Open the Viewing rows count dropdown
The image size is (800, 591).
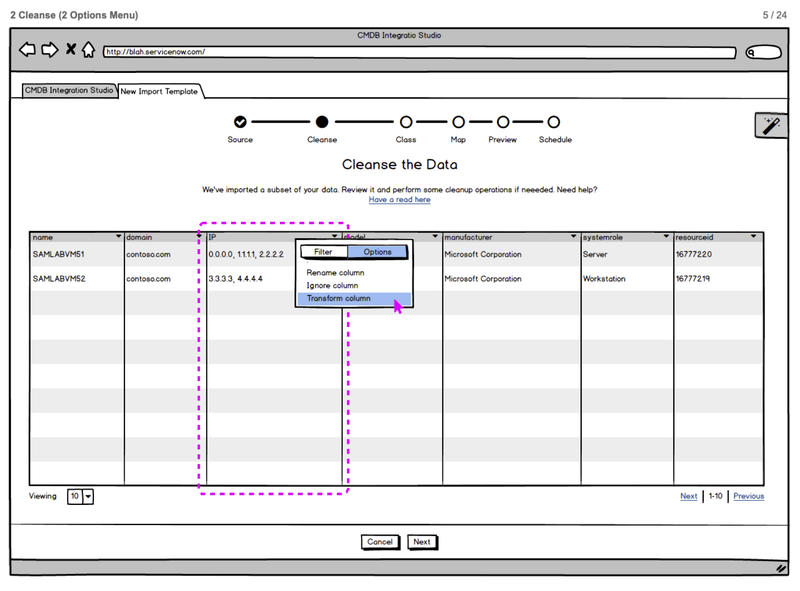pos(80,496)
